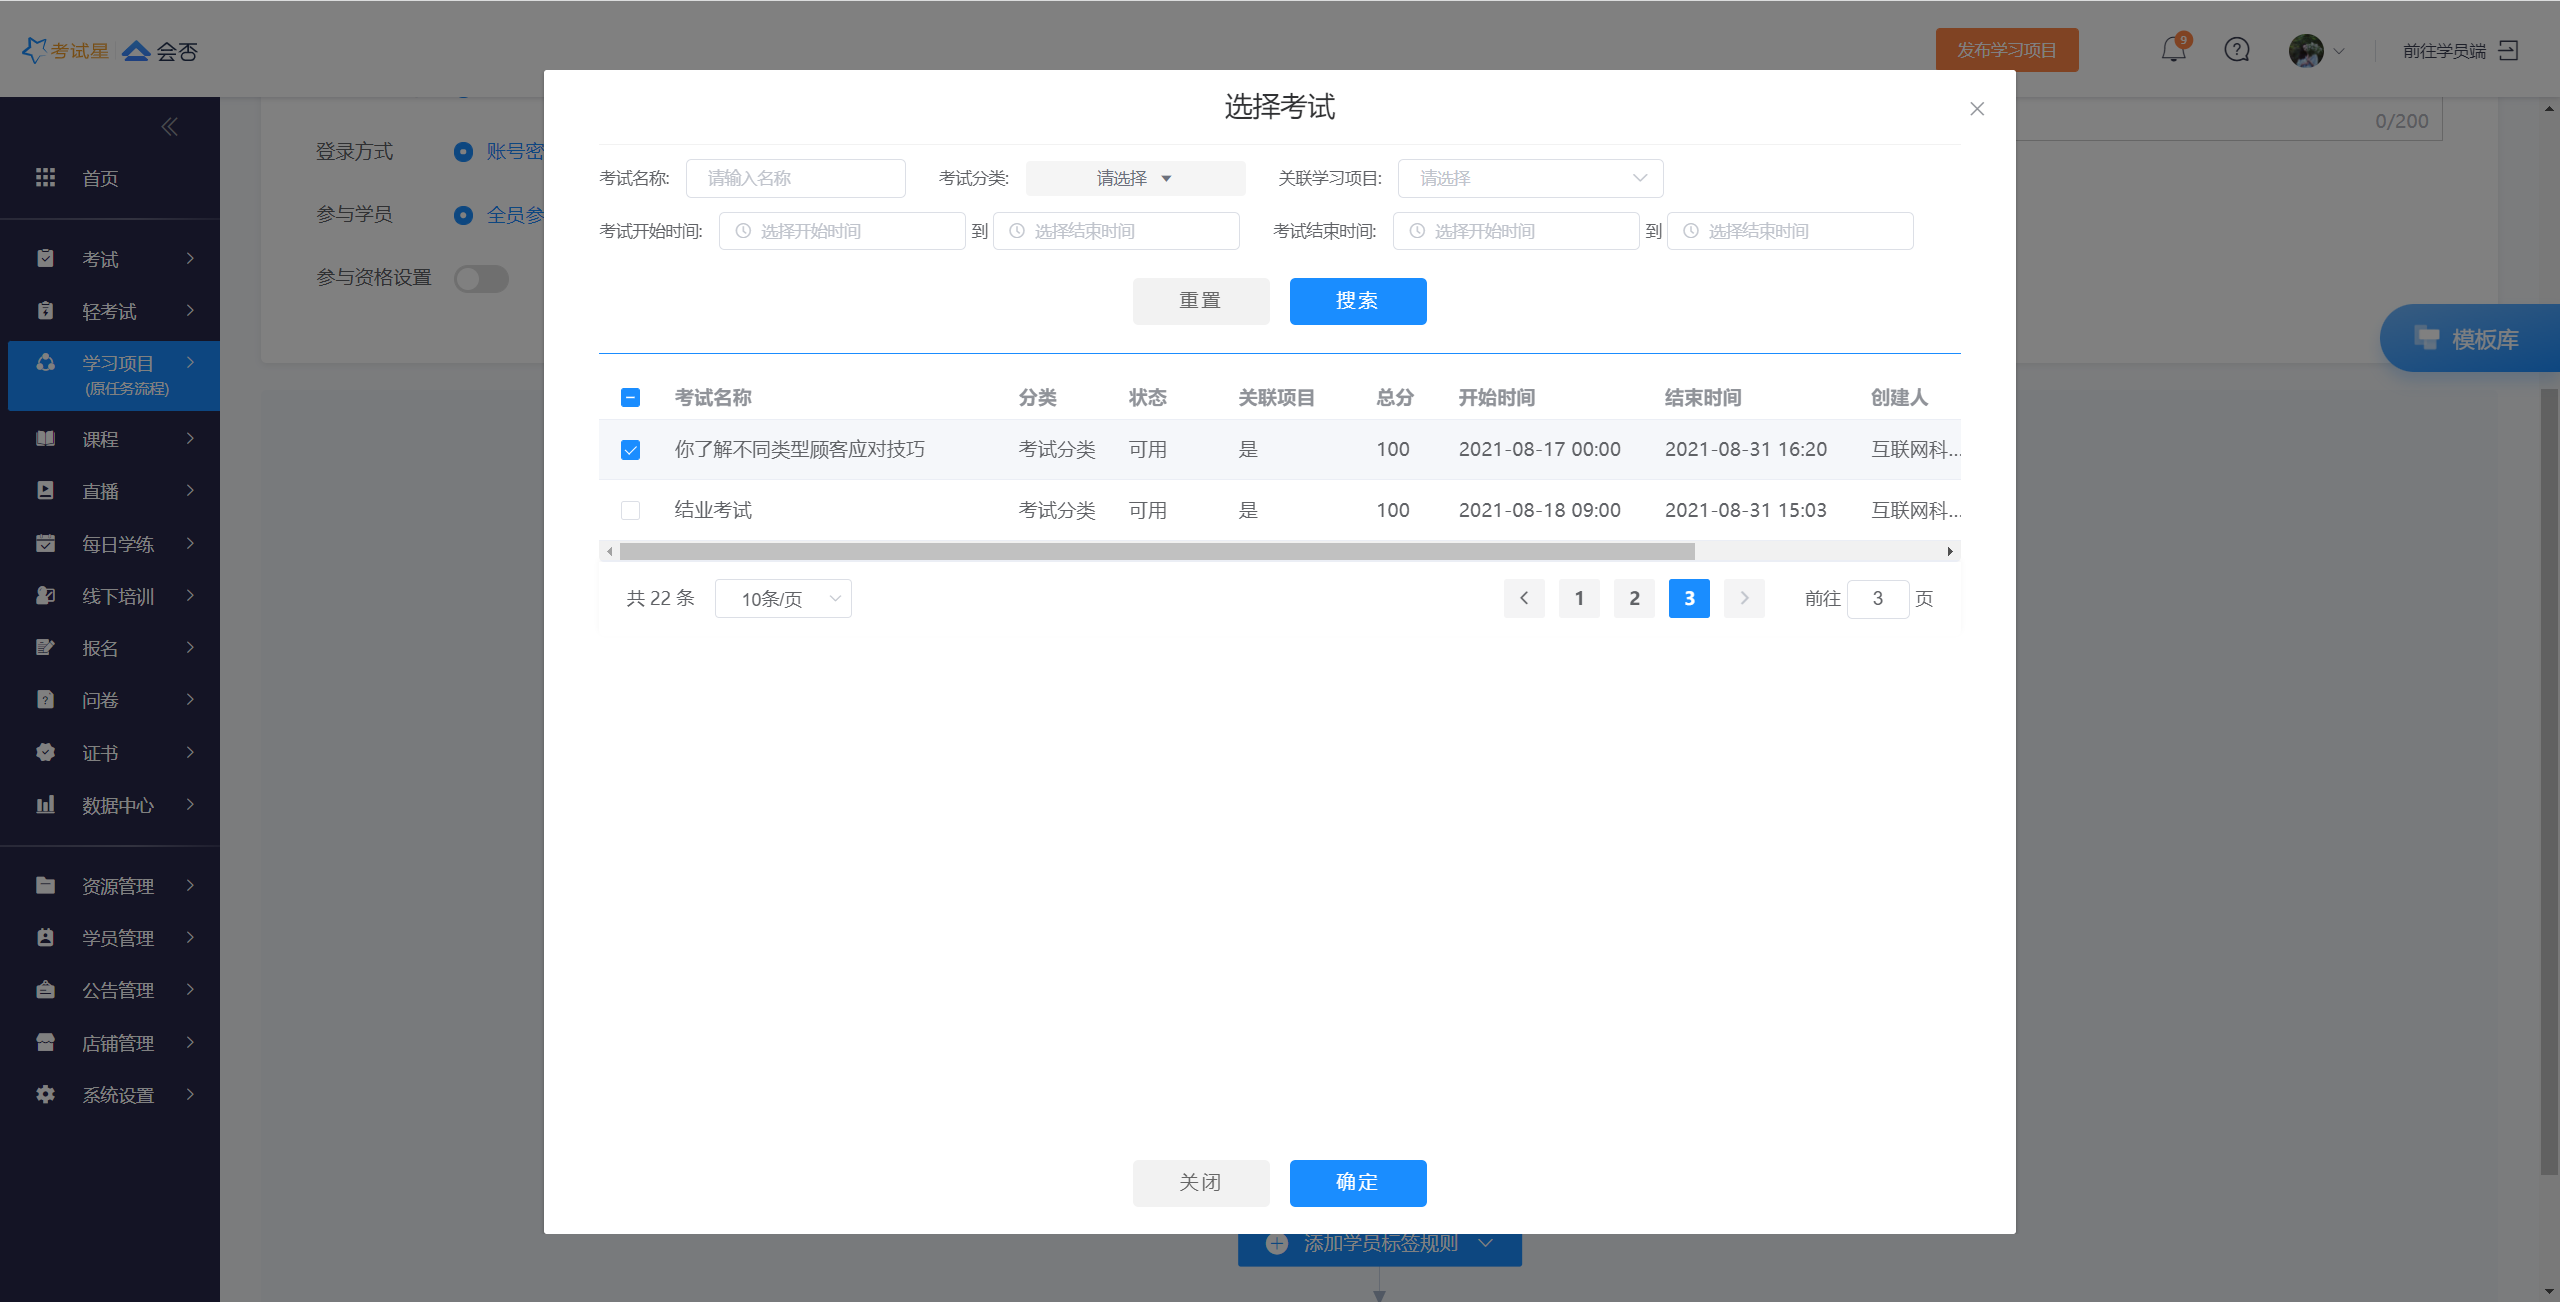Open the 关联学习项目 dropdown
The height and width of the screenshot is (1302, 2560).
click(1530, 179)
